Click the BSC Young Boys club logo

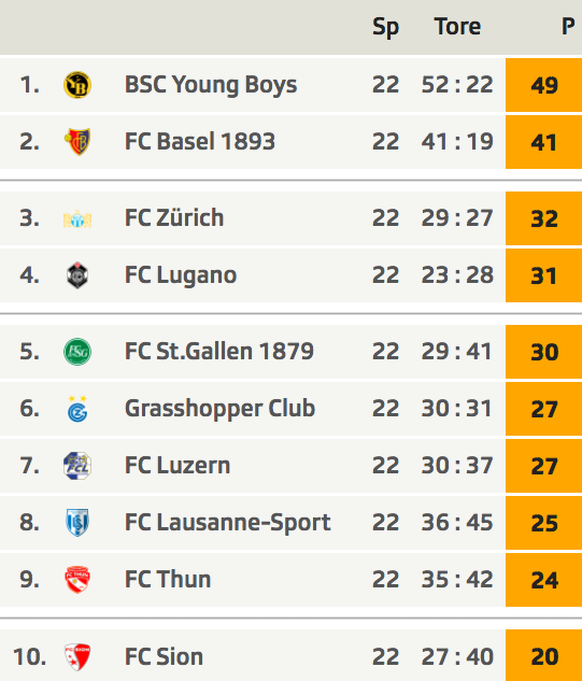77,85
